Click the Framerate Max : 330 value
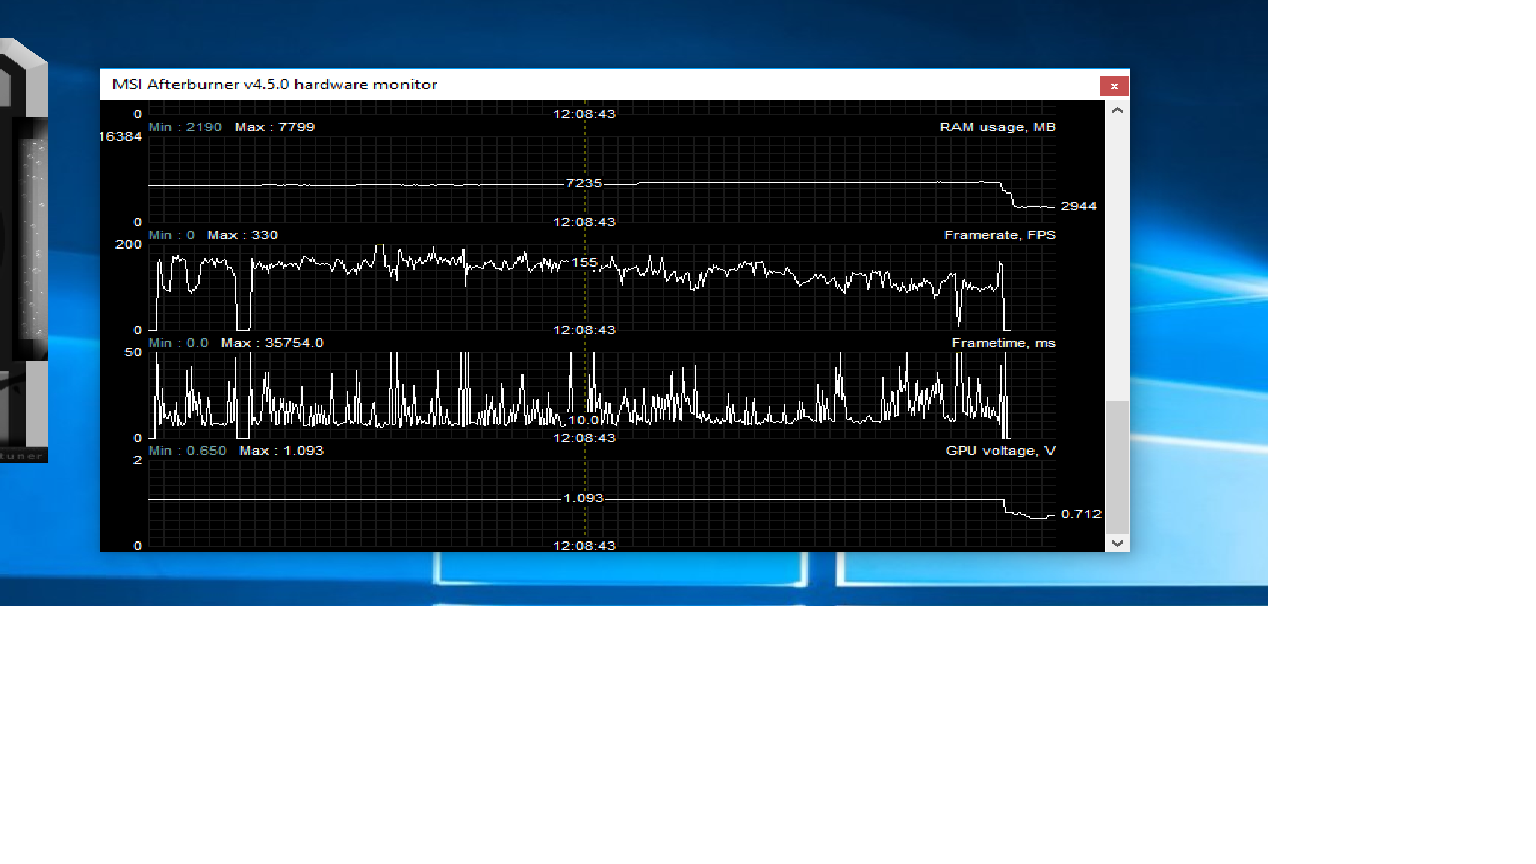Image resolution: width=1536 pixels, height=864 pixels. tap(243, 235)
